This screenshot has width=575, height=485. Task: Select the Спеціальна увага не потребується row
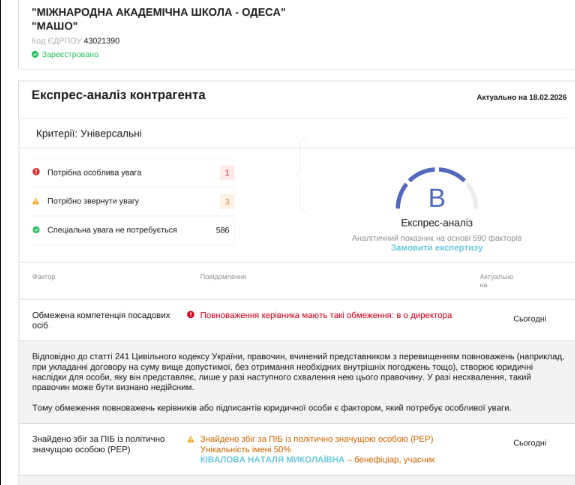click(133, 230)
